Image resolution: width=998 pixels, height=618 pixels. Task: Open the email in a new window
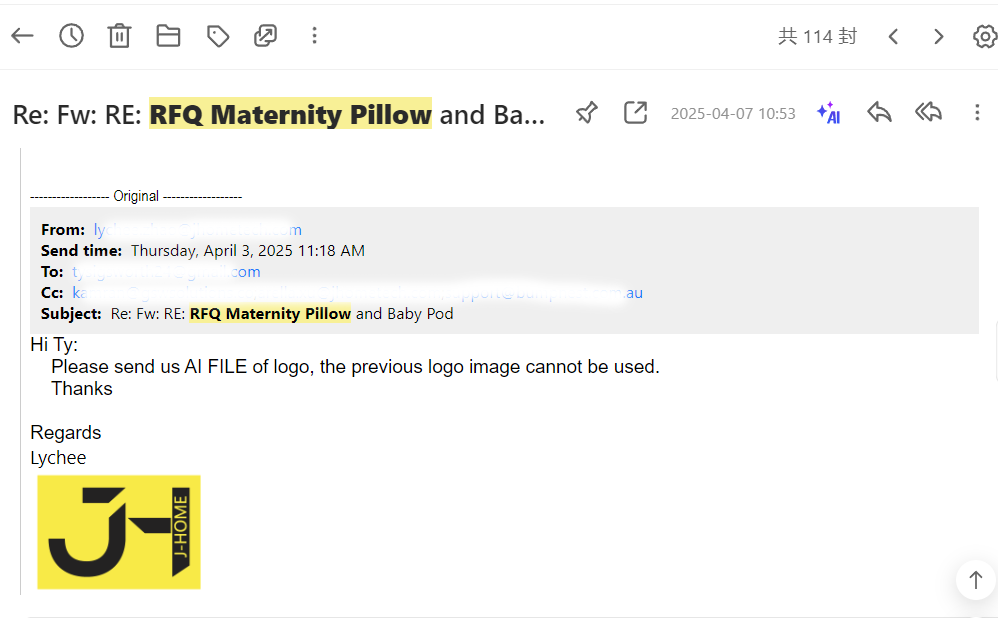click(635, 113)
